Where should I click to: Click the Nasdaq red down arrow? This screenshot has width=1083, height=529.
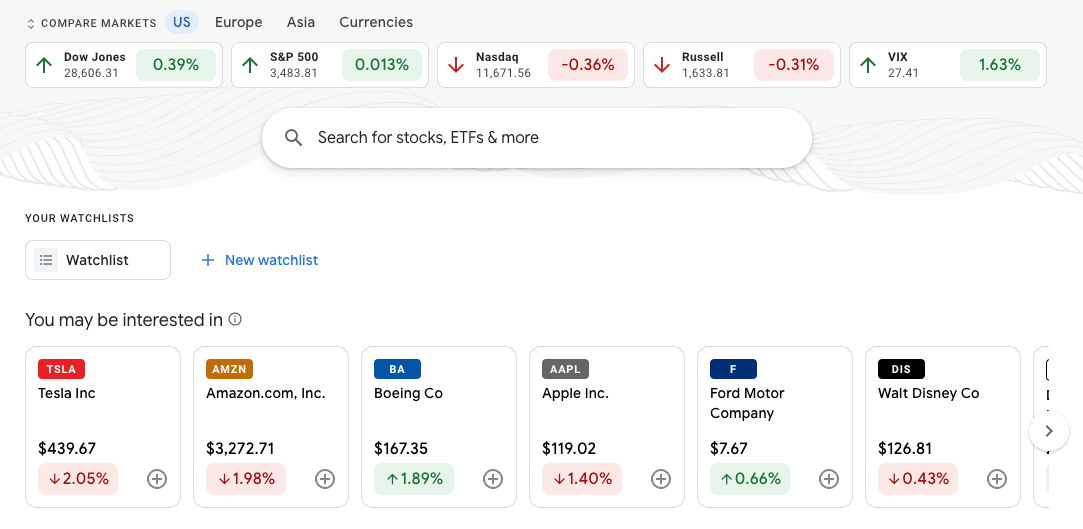[456, 65]
